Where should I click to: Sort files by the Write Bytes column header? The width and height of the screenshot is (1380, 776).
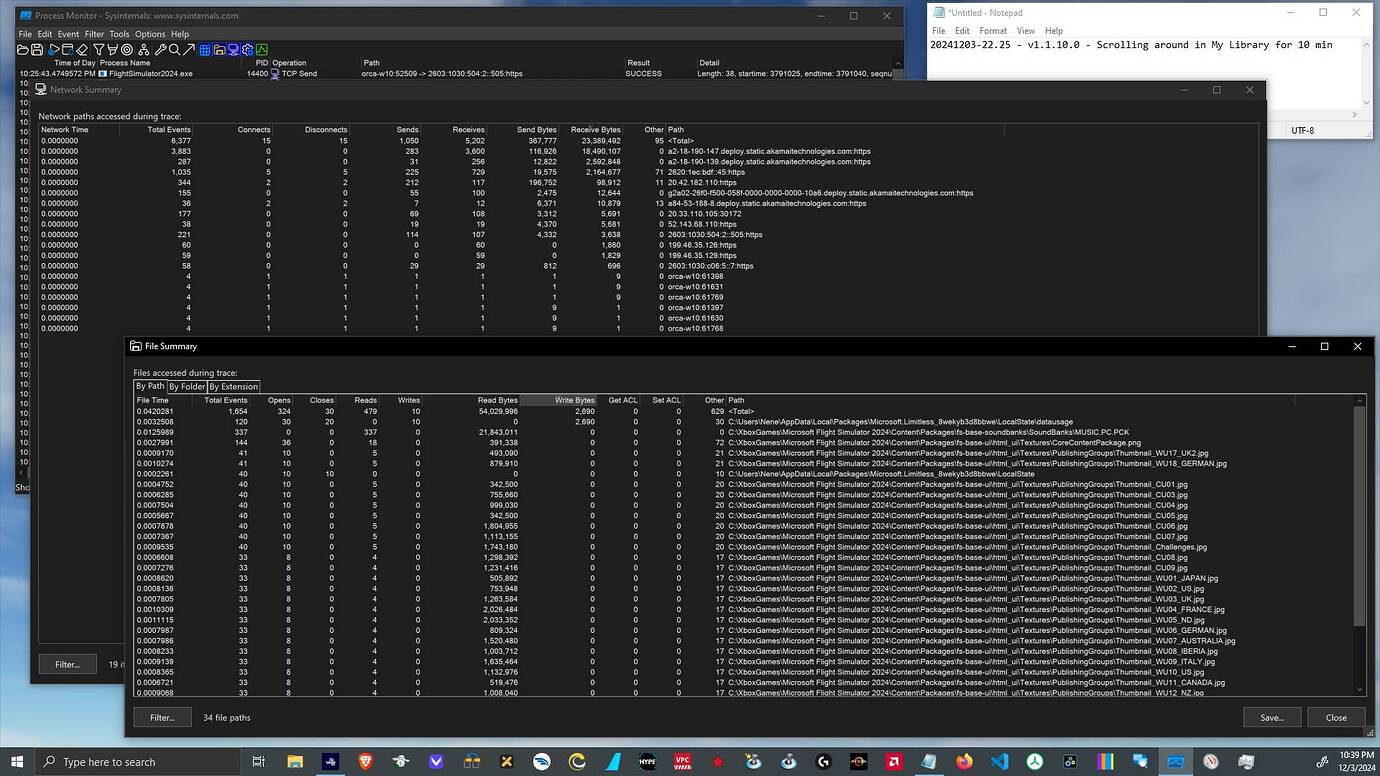coord(574,400)
